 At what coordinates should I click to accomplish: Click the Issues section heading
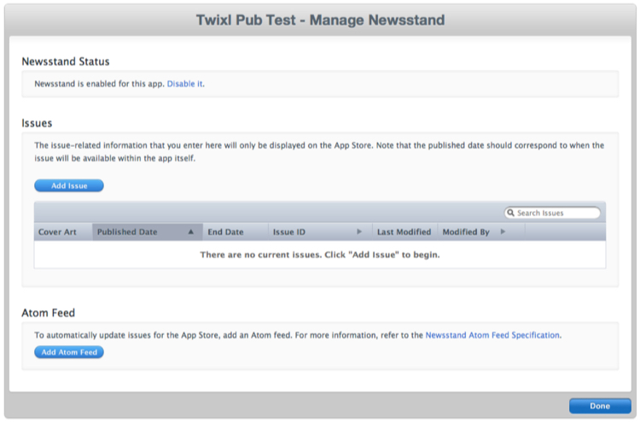[37, 123]
